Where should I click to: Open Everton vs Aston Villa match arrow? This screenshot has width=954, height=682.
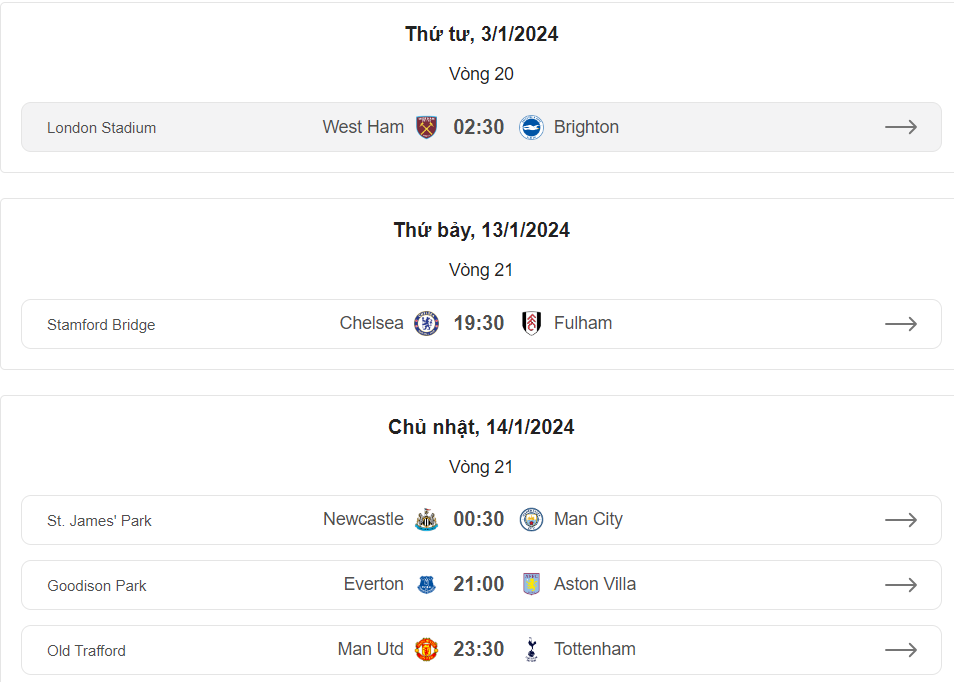[901, 585]
